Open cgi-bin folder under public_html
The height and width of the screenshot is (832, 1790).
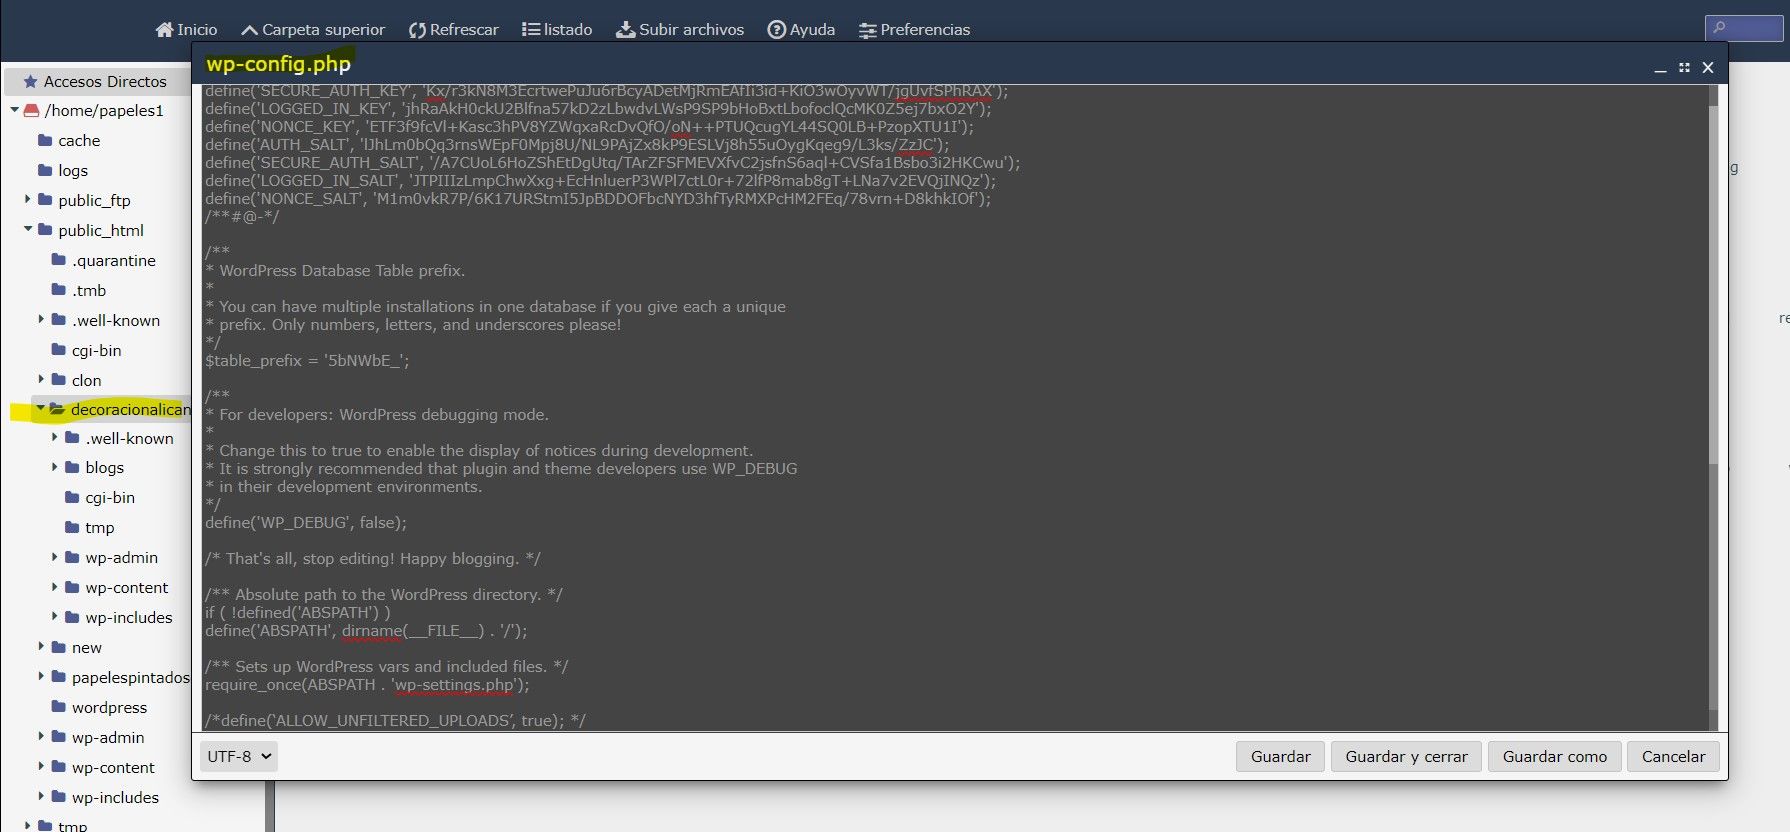(x=86, y=350)
